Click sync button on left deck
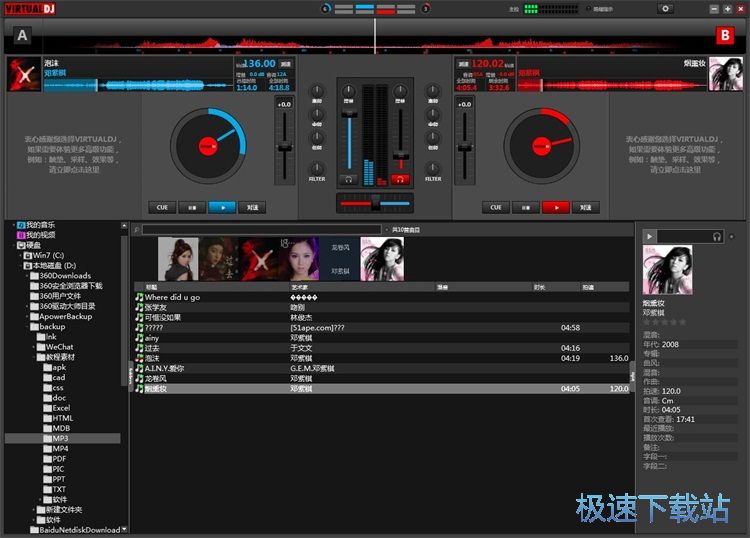Image resolution: width=750 pixels, height=538 pixels. (x=252, y=208)
